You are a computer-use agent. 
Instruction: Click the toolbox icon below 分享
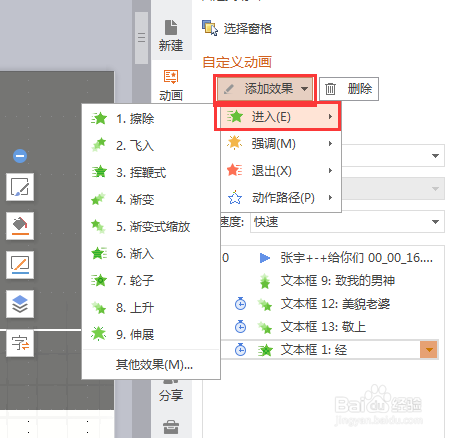(x=171, y=426)
